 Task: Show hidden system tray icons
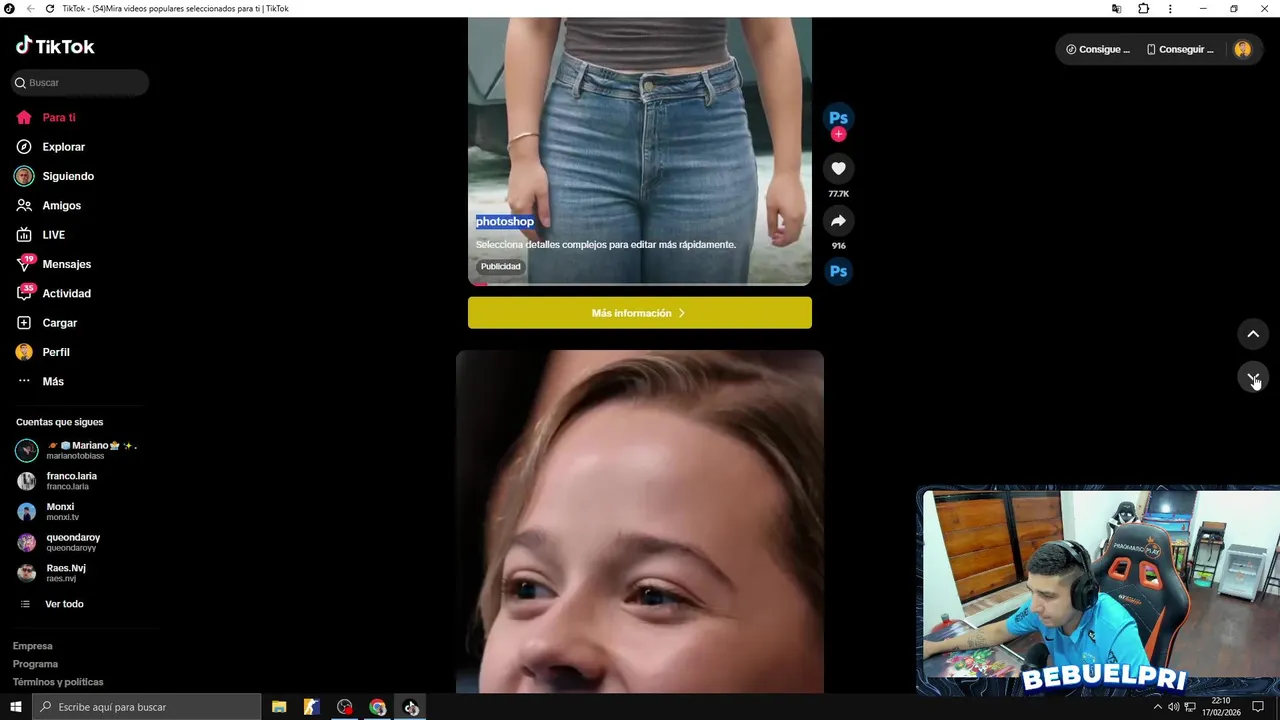pos(1158,707)
